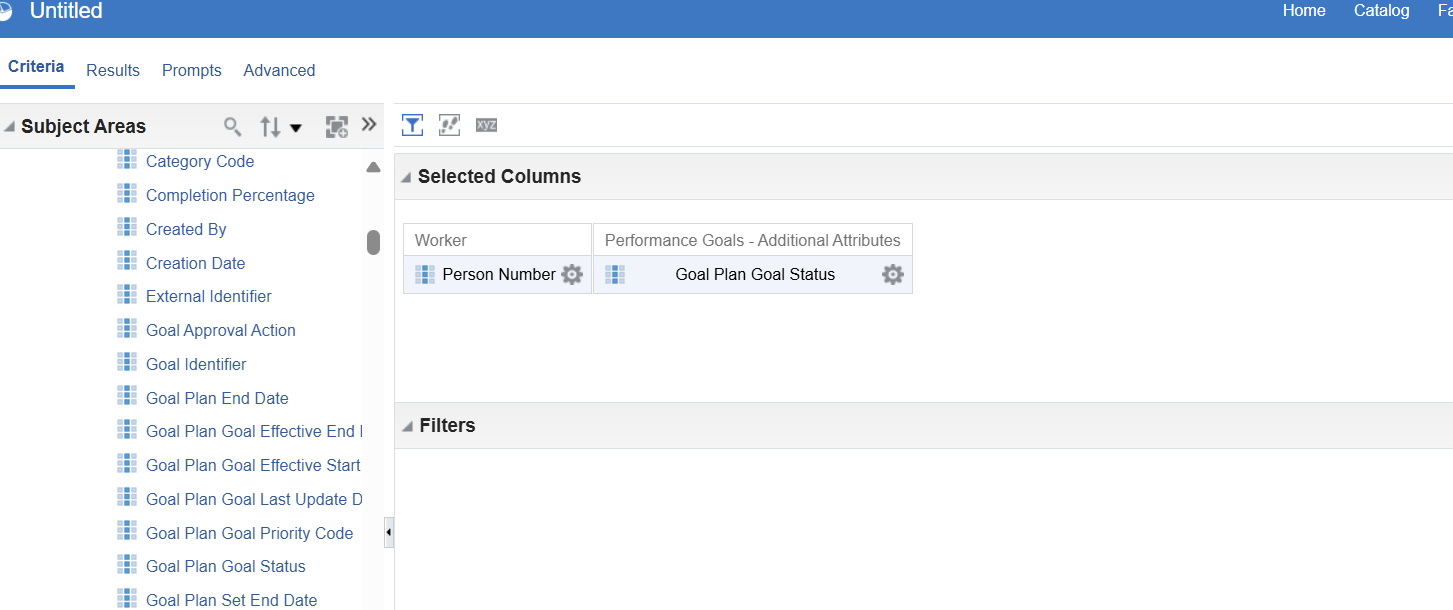Click Performance Goals - Additional Attributes header
Image resolution: width=1453 pixels, height=610 pixels.
click(753, 240)
